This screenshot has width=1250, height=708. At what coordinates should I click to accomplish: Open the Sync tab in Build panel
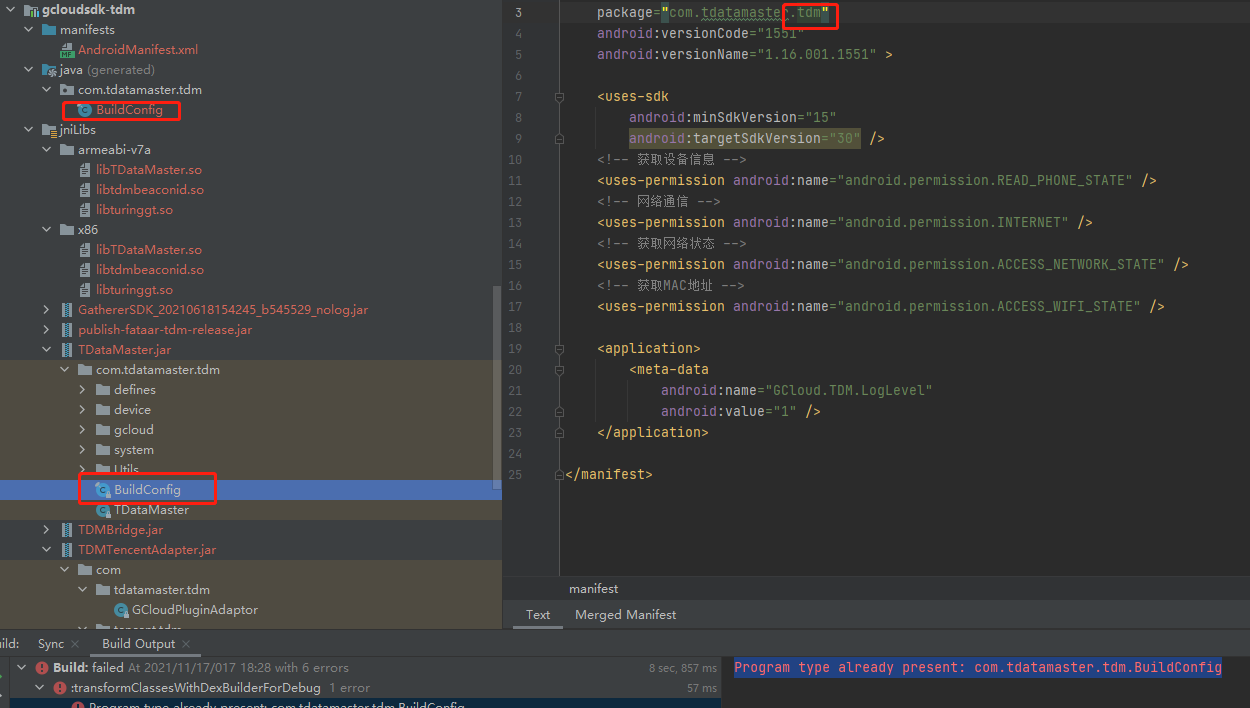(x=50, y=644)
